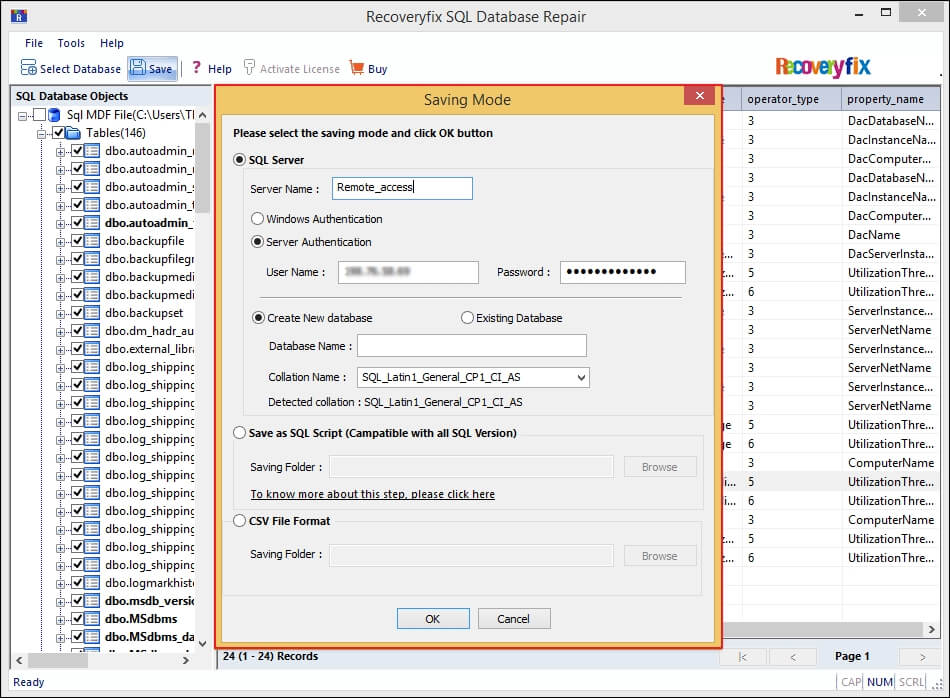The height and width of the screenshot is (698, 950).
Task: Open the 'please click here' help link
Action: click(x=373, y=494)
